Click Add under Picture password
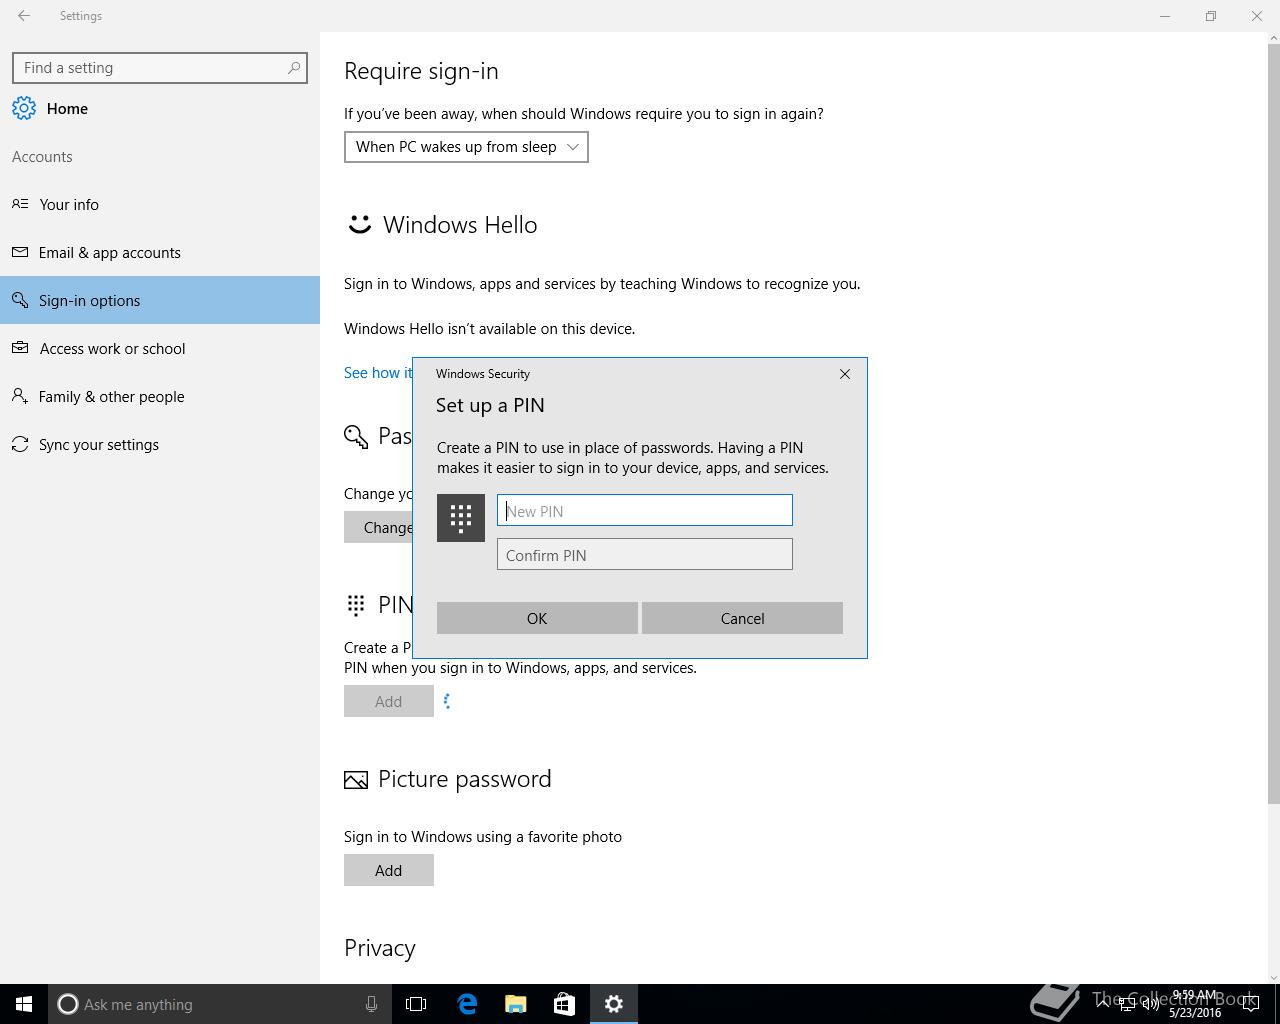The height and width of the screenshot is (1024, 1280). tap(389, 870)
